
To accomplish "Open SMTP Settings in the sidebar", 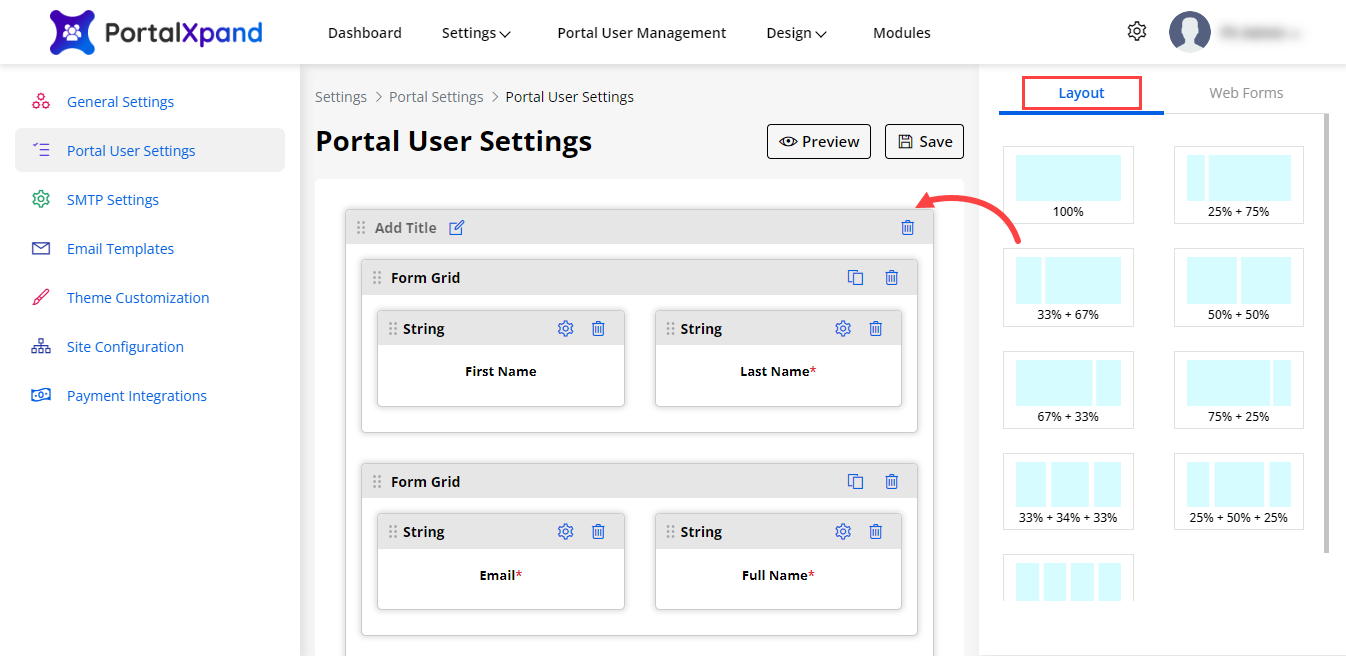I will point(112,200).
